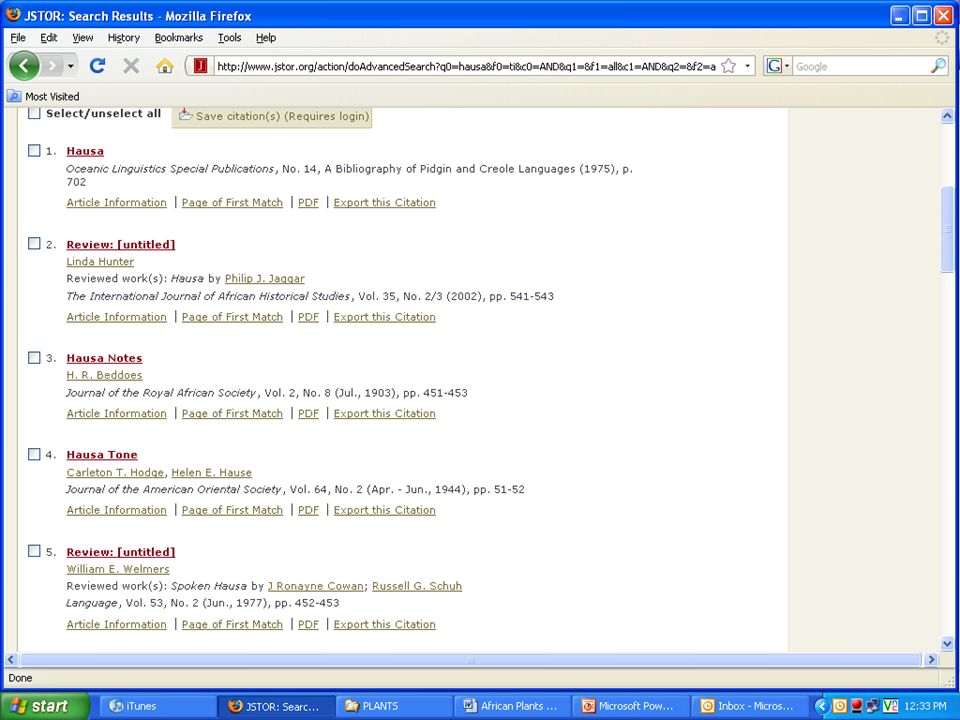
Task: Open PDF for the Hausa Tone result
Action: point(309,510)
